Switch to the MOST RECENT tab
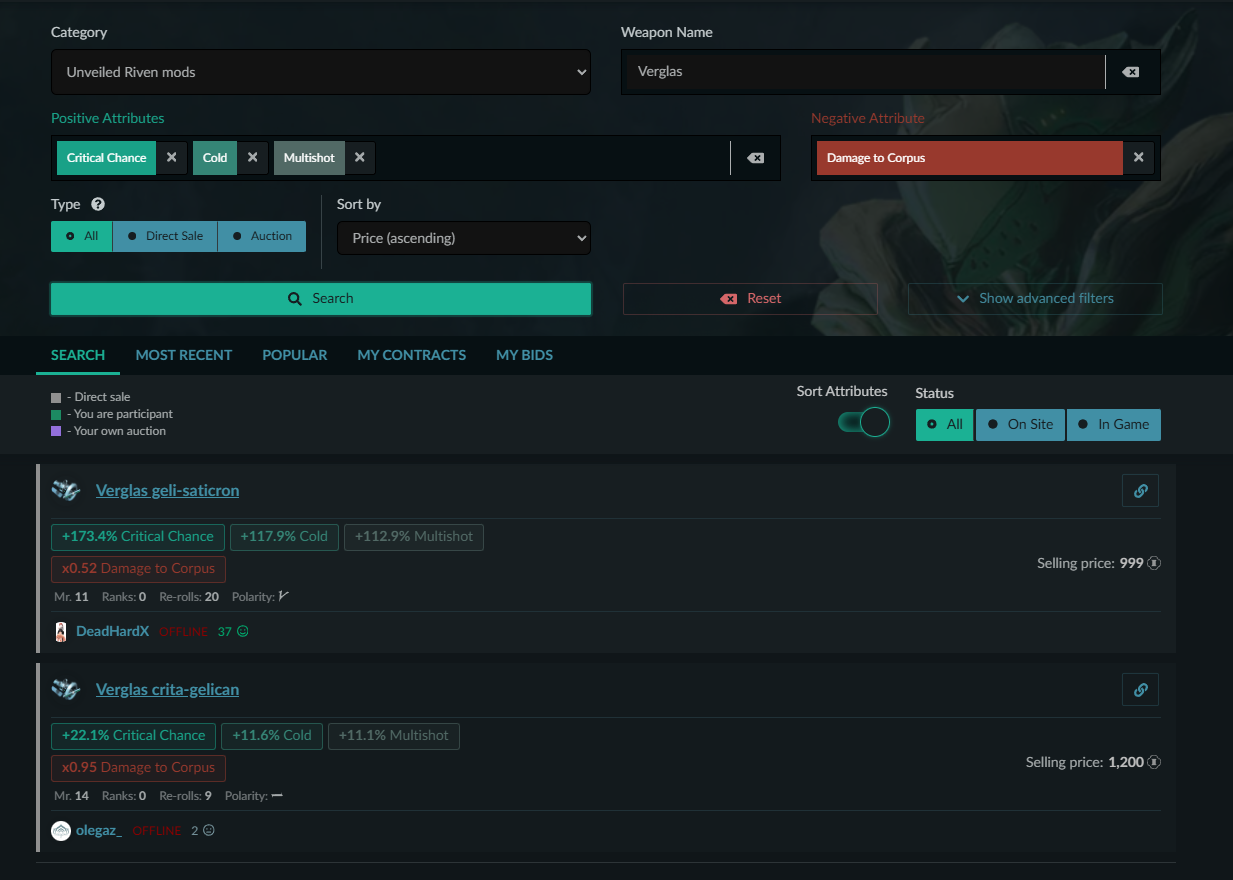1233x880 pixels. 184,355
